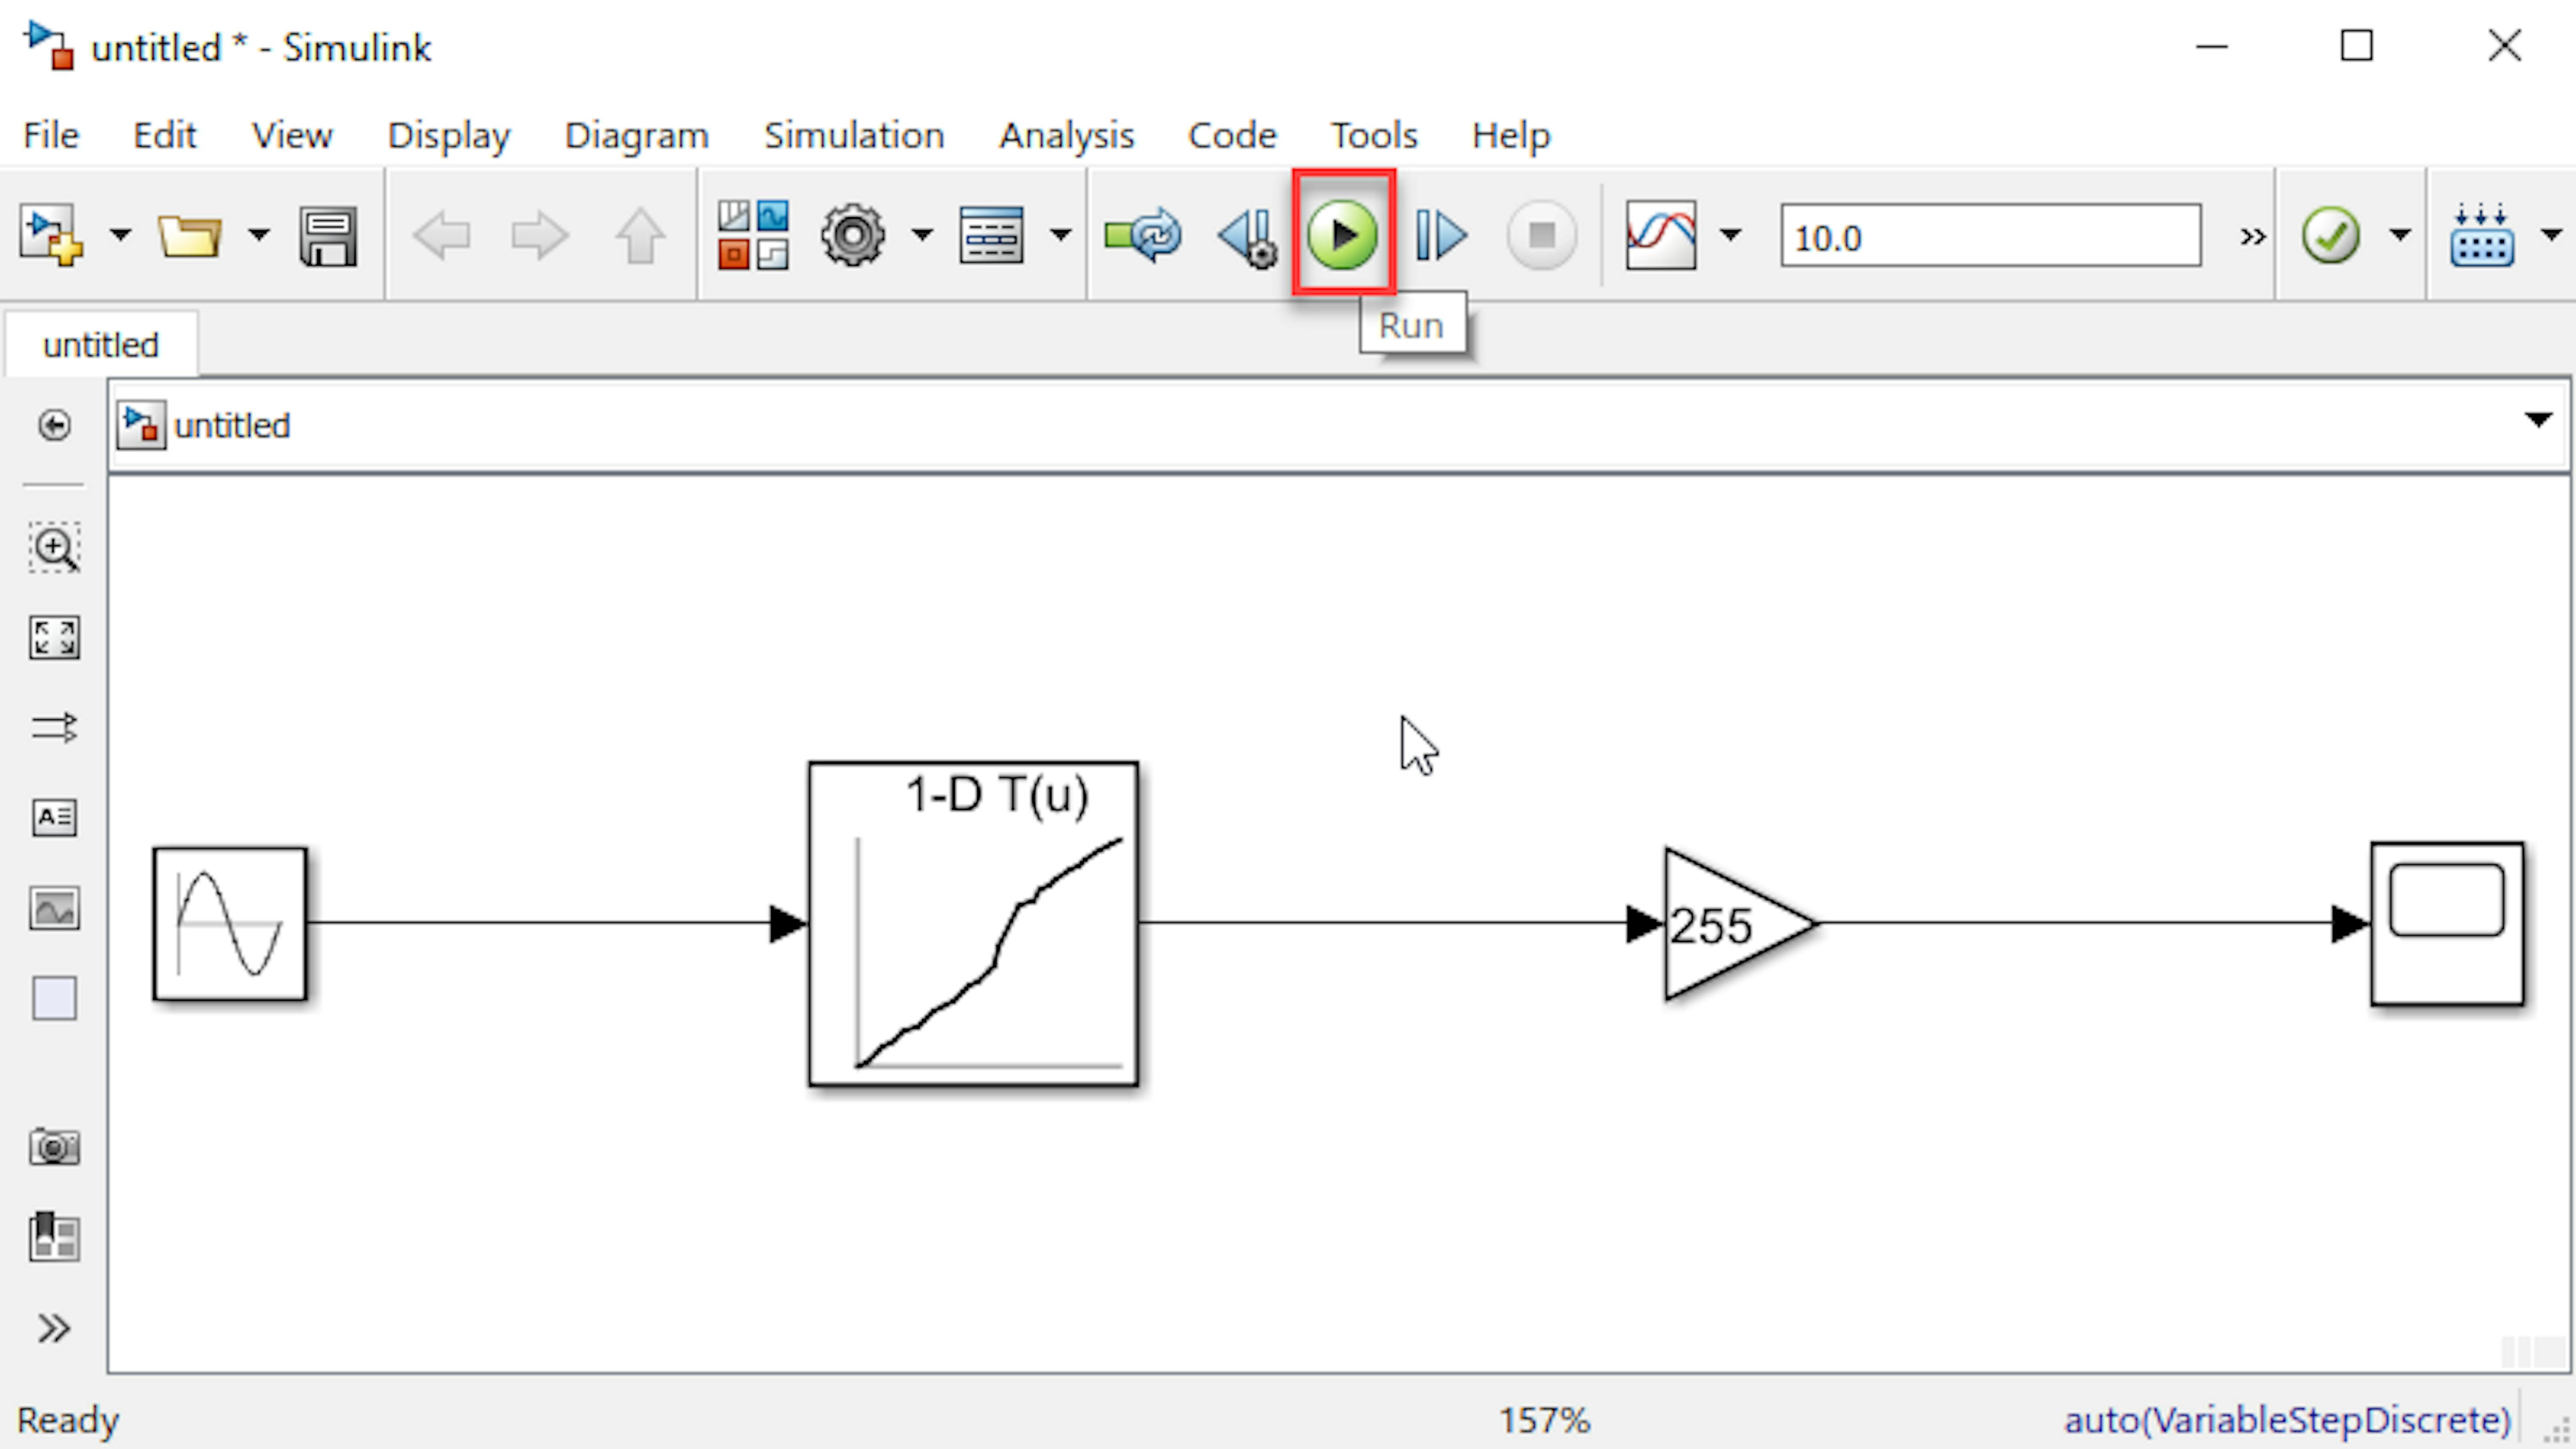Click the Hide/Show Model Browser arrow icon
Screen dimensions: 2576x1449
(54, 425)
